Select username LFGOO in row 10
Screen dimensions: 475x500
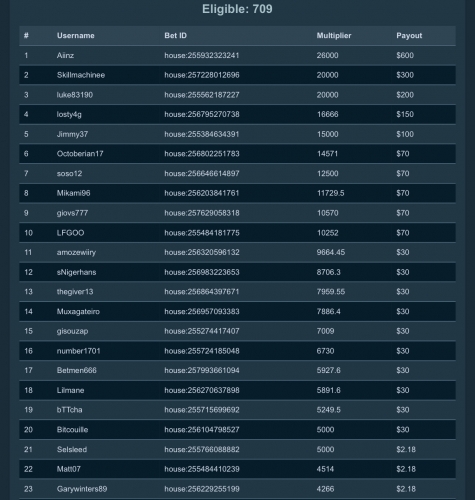70,233
